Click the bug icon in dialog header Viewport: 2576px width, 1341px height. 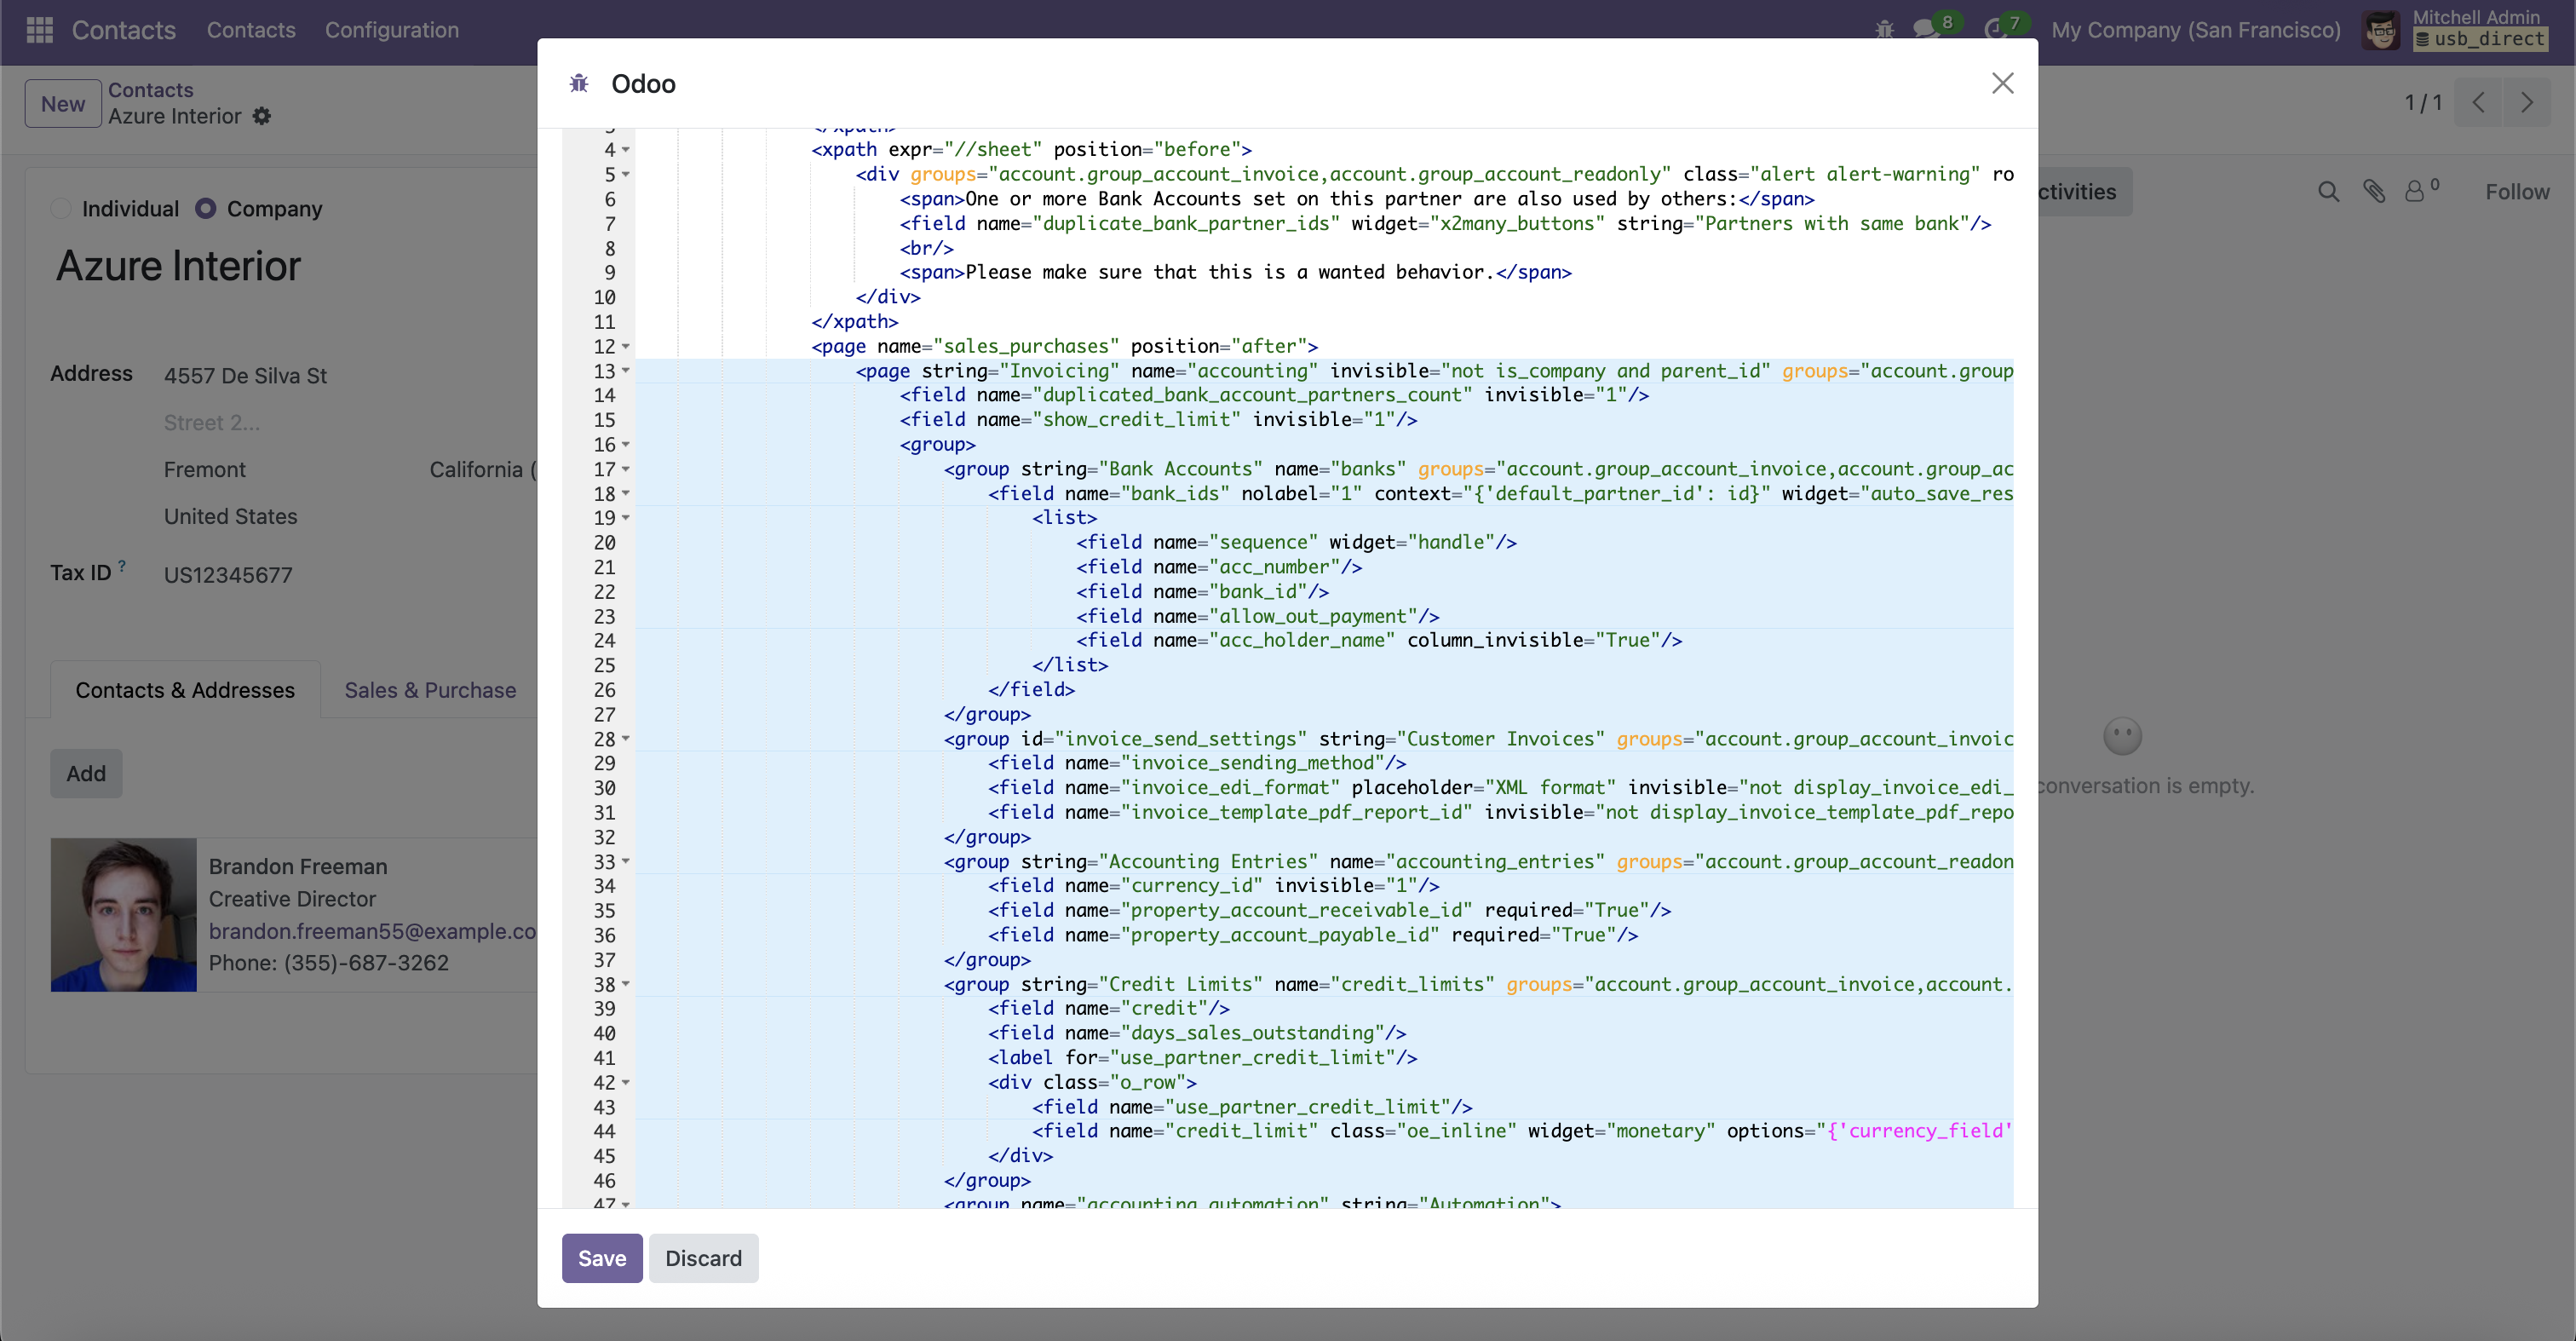tap(579, 83)
